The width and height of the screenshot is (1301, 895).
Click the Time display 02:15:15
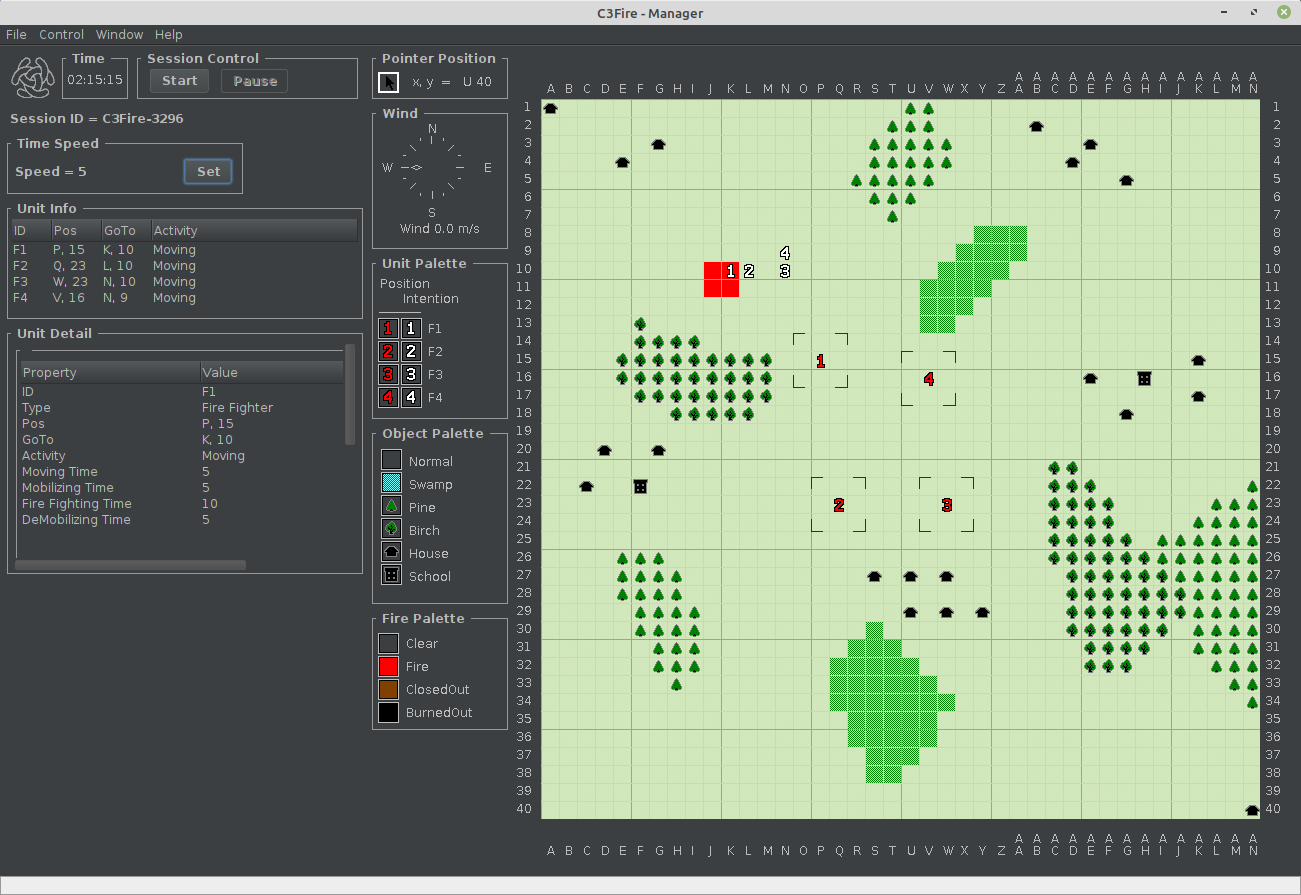[95, 80]
